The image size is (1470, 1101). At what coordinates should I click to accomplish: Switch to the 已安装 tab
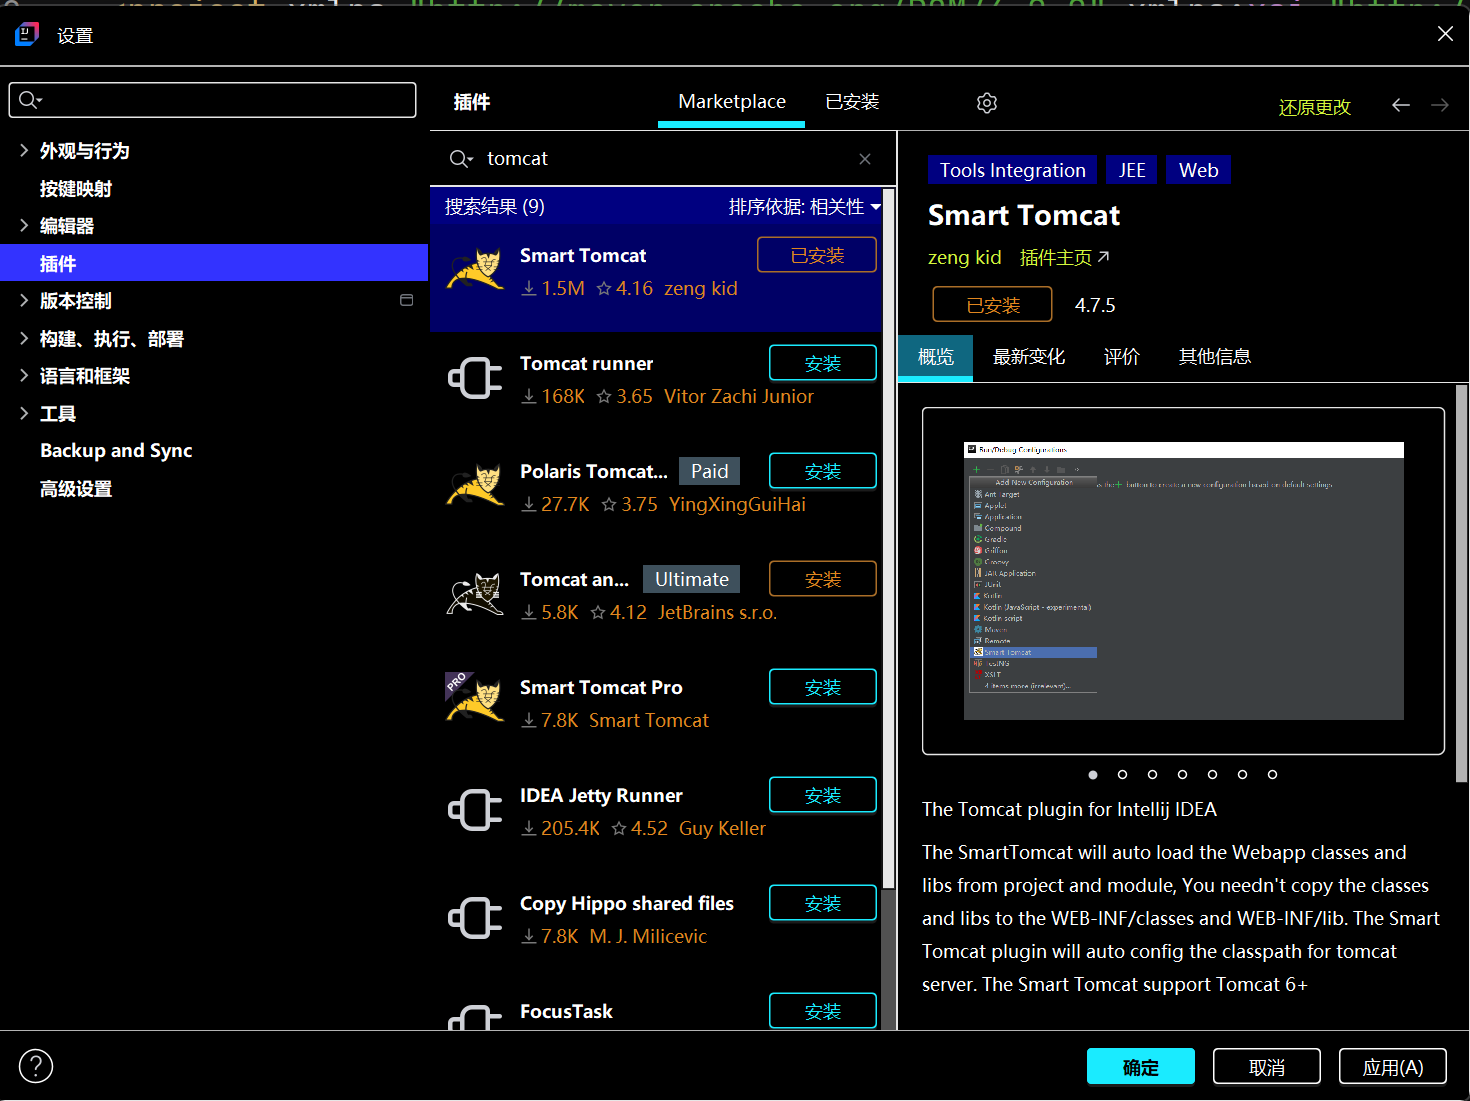(x=852, y=102)
